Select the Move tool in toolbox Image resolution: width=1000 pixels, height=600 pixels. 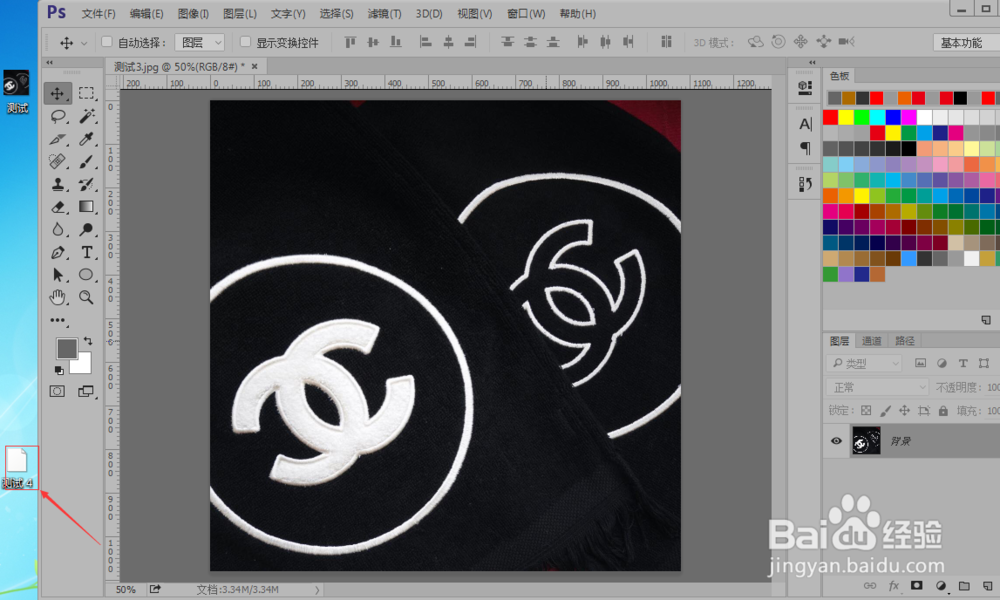57,94
